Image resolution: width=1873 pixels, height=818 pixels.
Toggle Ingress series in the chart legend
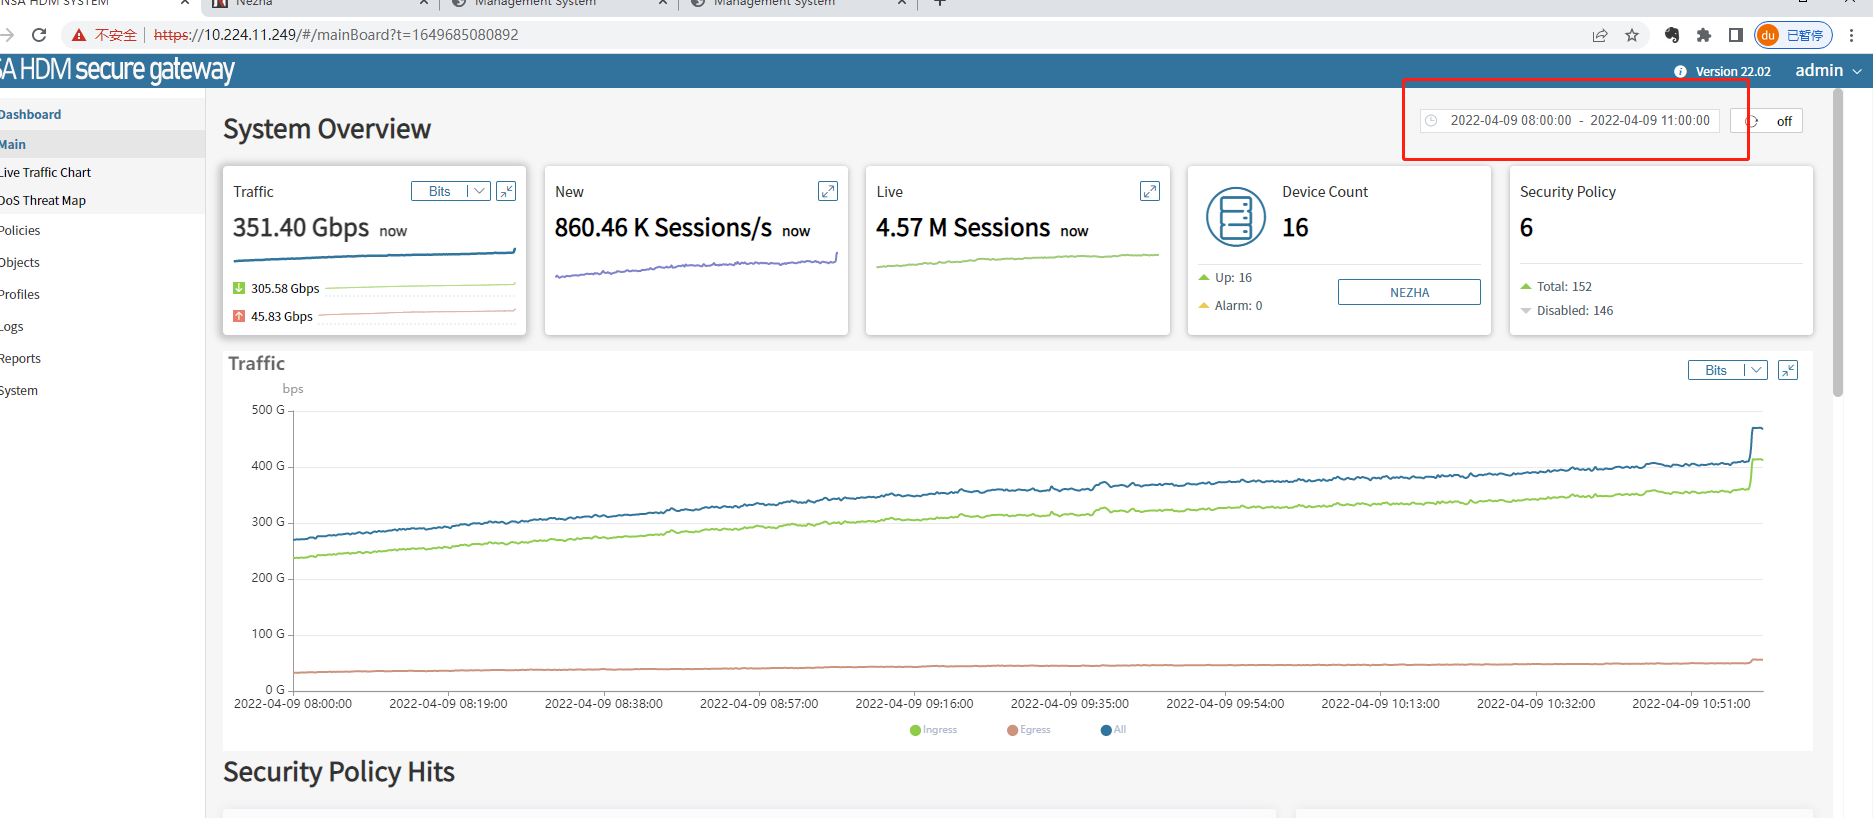click(x=934, y=730)
